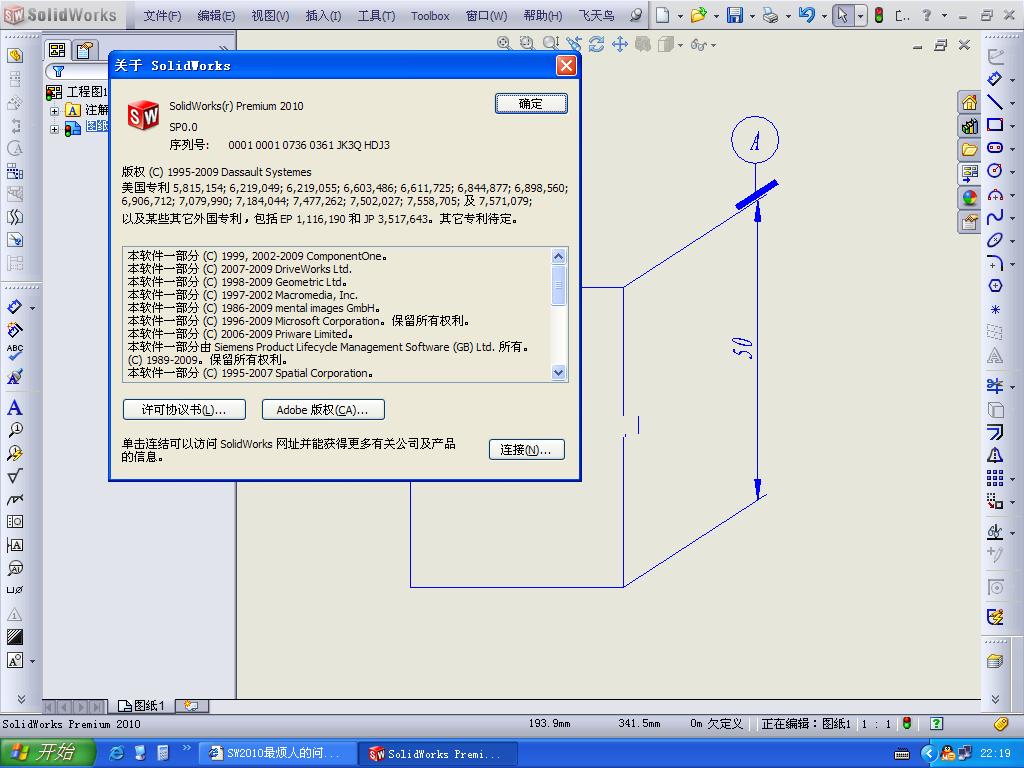Click the Pan view icon
This screenshot has width=1024, height=768.
click(619, 44)
